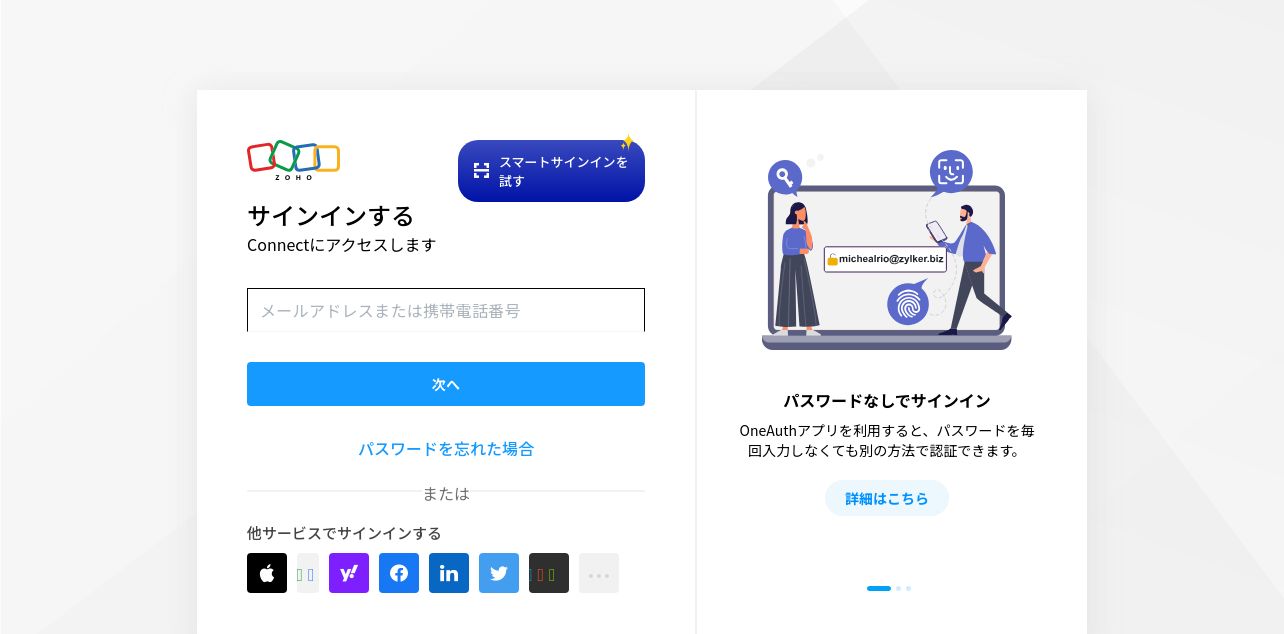This screenshot has height=634, width=1284.
Task: Select the second carousel dot
Action: tap(898, 588)
